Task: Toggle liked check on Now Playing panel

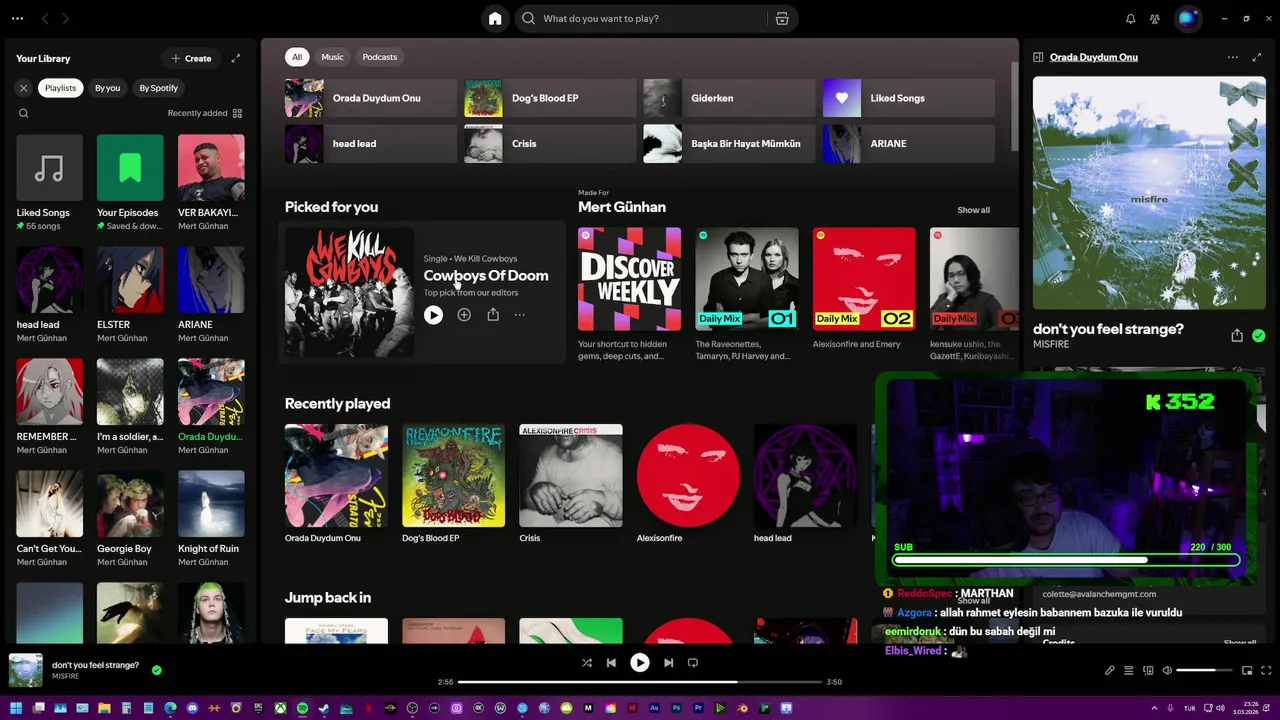Action: [1258, 336]
